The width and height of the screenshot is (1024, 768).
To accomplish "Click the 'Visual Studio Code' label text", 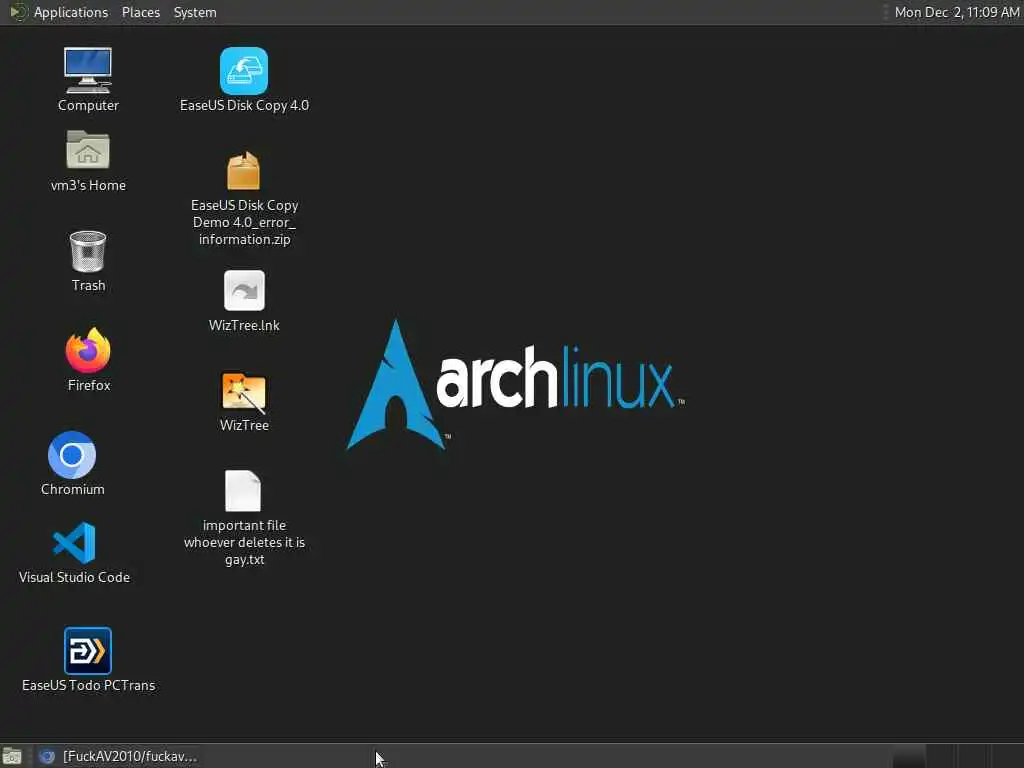I will (x=74, y=577).
